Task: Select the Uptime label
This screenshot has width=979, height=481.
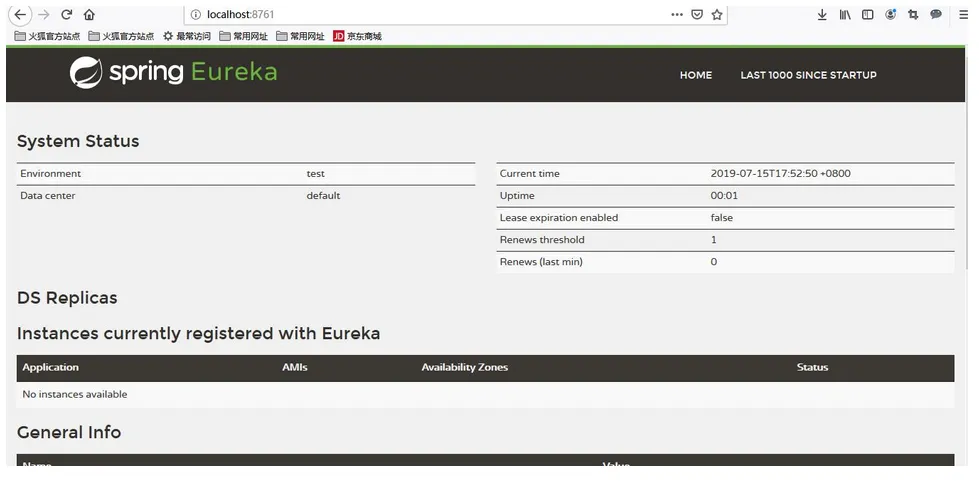Action: coord(517,196)
